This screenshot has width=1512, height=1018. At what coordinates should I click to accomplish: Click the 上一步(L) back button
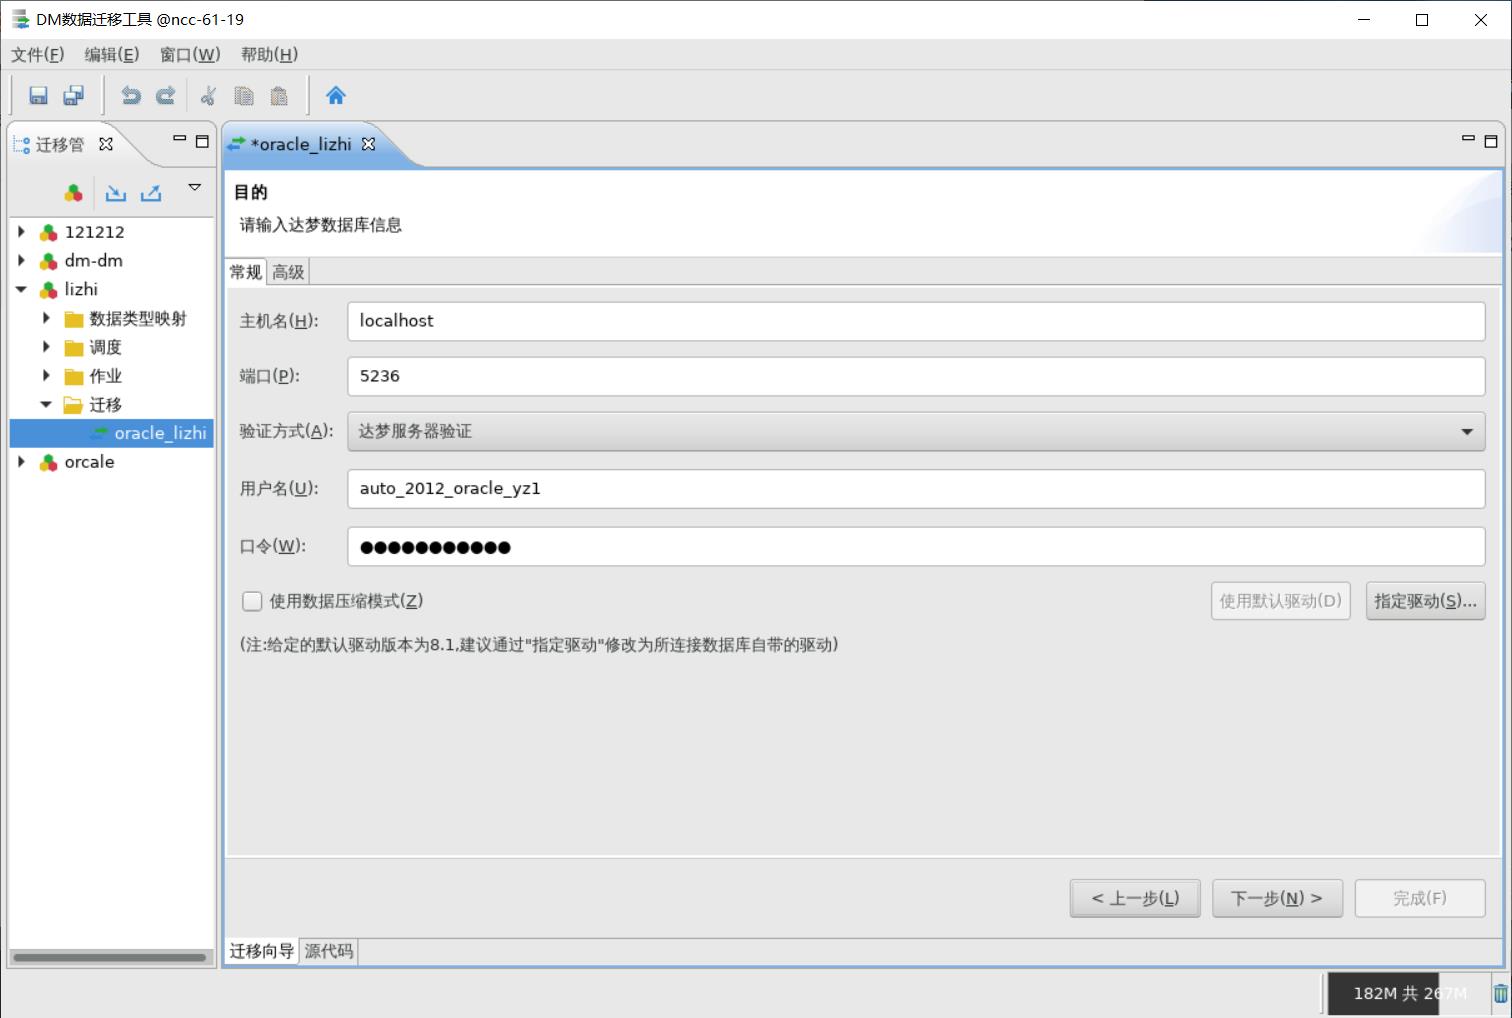click(1135, 898)
